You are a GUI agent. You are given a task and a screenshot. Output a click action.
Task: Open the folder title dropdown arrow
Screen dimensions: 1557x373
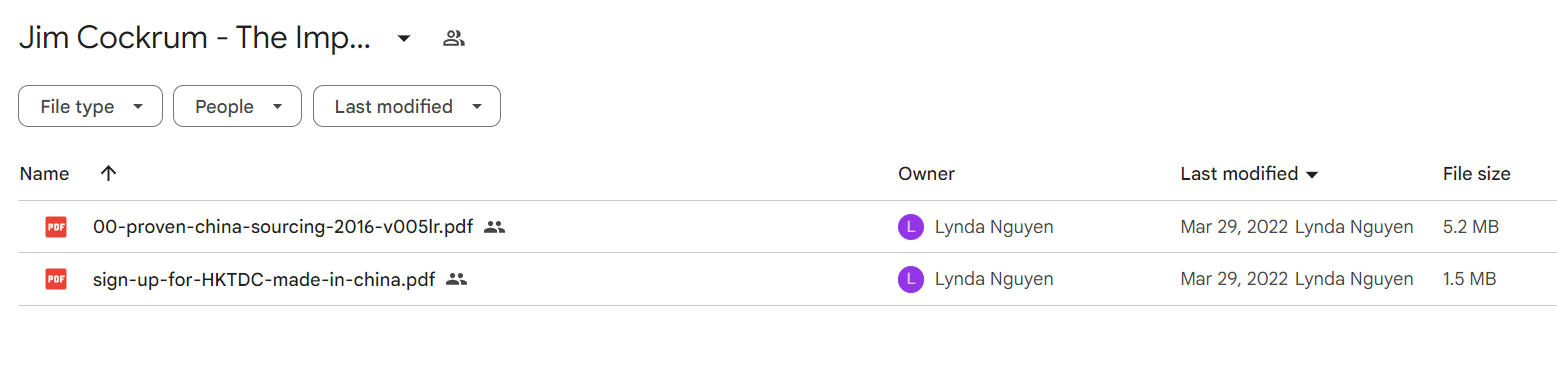[404, 39]
